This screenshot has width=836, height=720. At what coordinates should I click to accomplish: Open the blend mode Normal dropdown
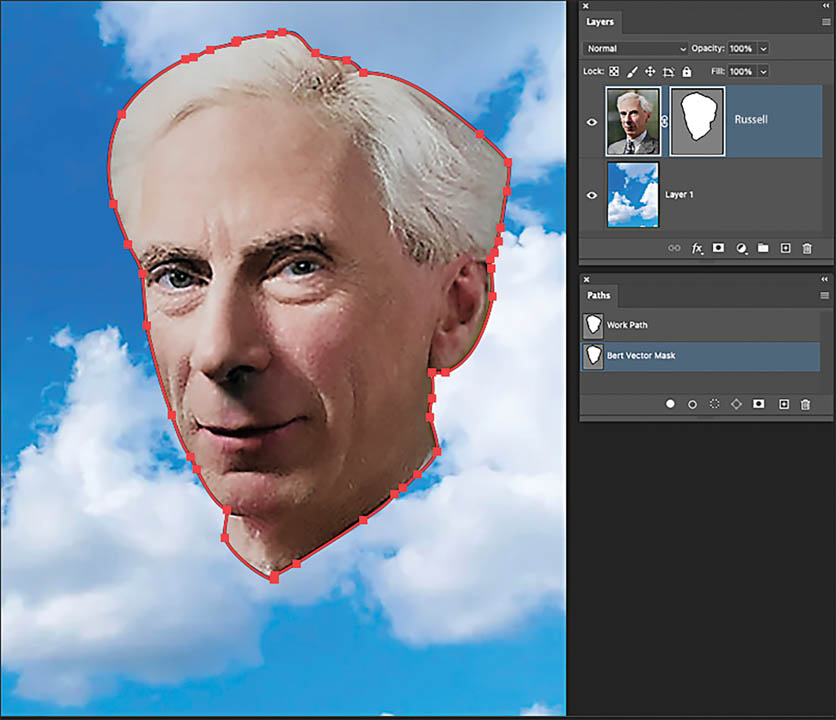coord(635,49)
